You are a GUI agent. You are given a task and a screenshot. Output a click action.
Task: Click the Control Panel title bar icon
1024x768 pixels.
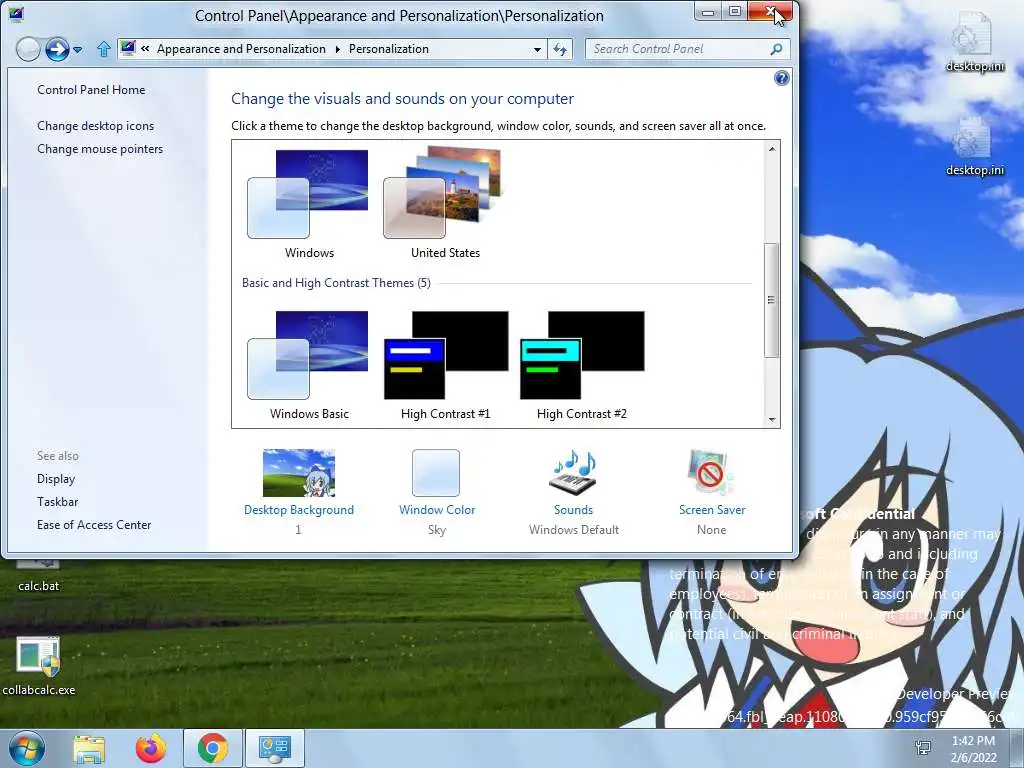tap(16, 14)
